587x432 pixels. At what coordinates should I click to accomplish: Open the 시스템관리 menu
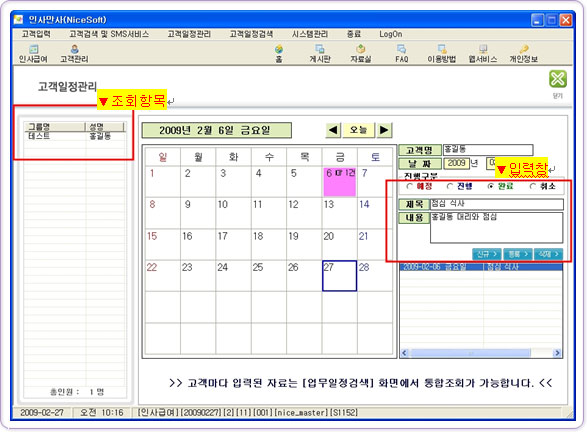[x=310, y=34]
